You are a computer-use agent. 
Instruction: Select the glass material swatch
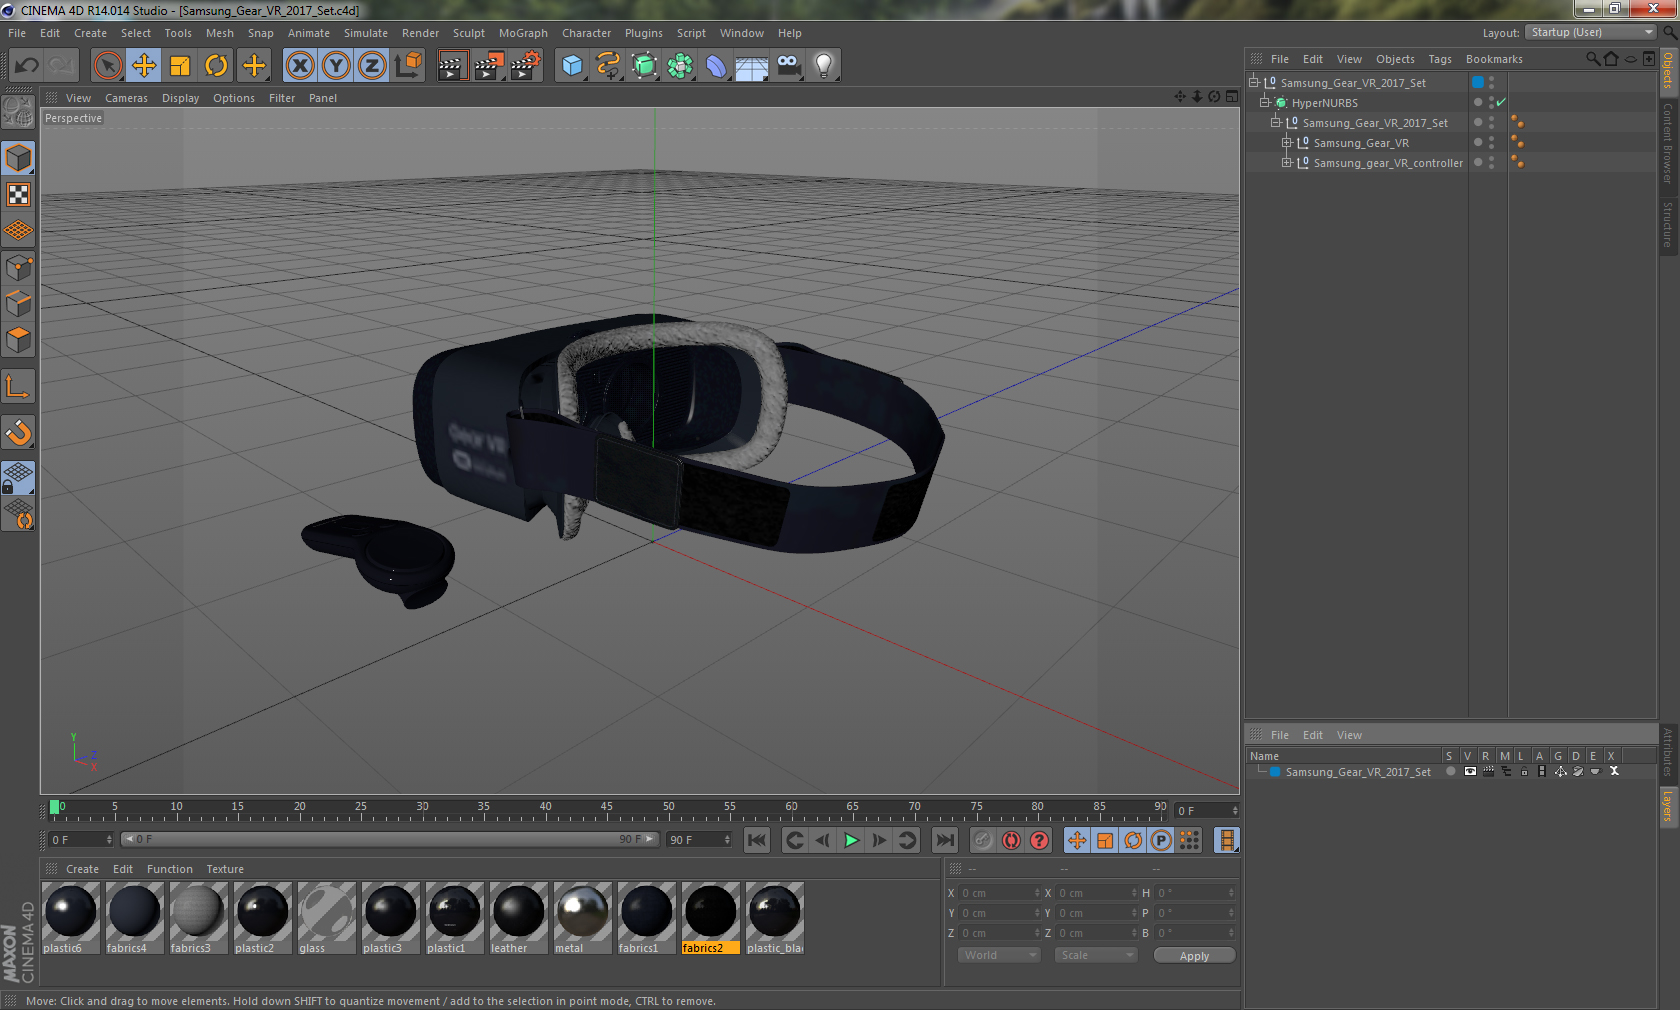[x=326, y=918]
